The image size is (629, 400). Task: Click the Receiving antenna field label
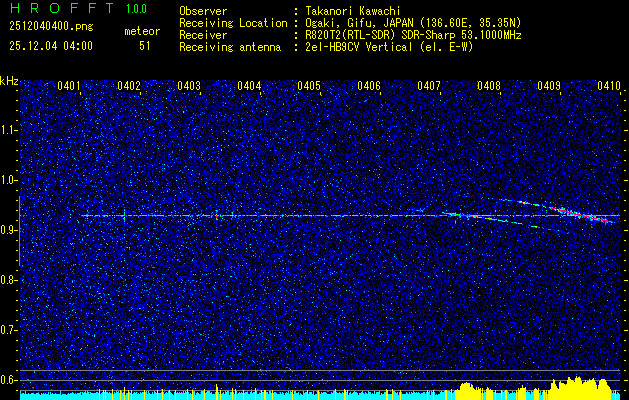pos(230,47)
